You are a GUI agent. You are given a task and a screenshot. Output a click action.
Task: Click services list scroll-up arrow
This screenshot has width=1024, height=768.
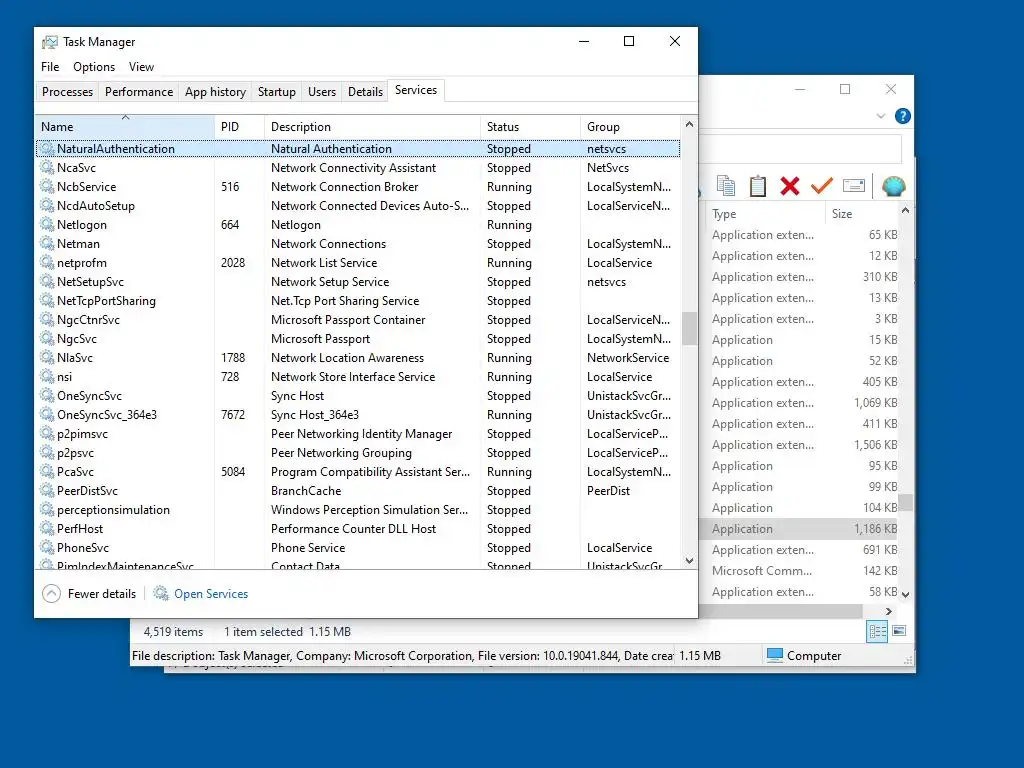pyautogui.click(x=689, y=124)
